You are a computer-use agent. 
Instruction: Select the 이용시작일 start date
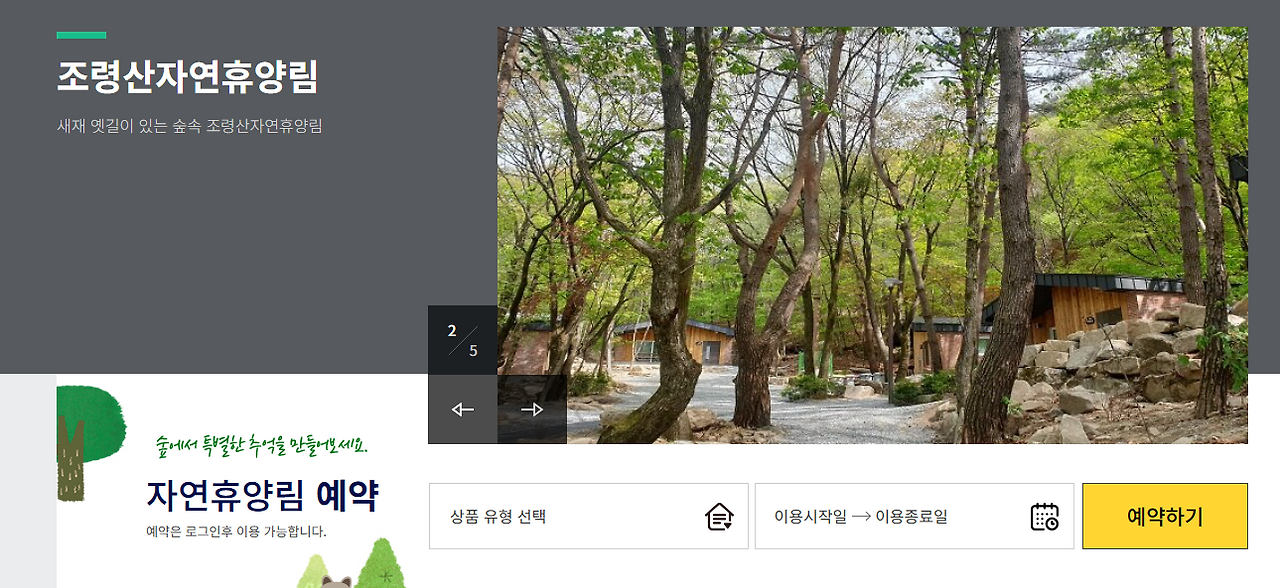click(x=810, y=517)
